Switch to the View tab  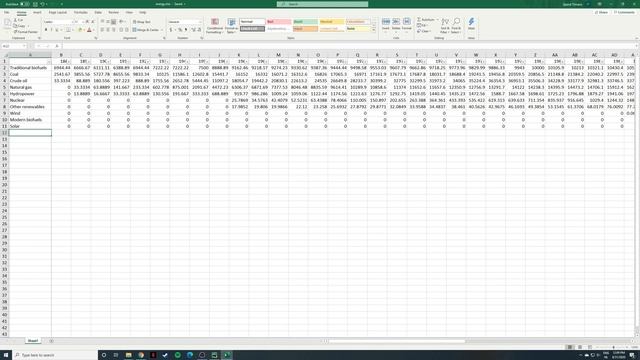click(x=129, y=13)
